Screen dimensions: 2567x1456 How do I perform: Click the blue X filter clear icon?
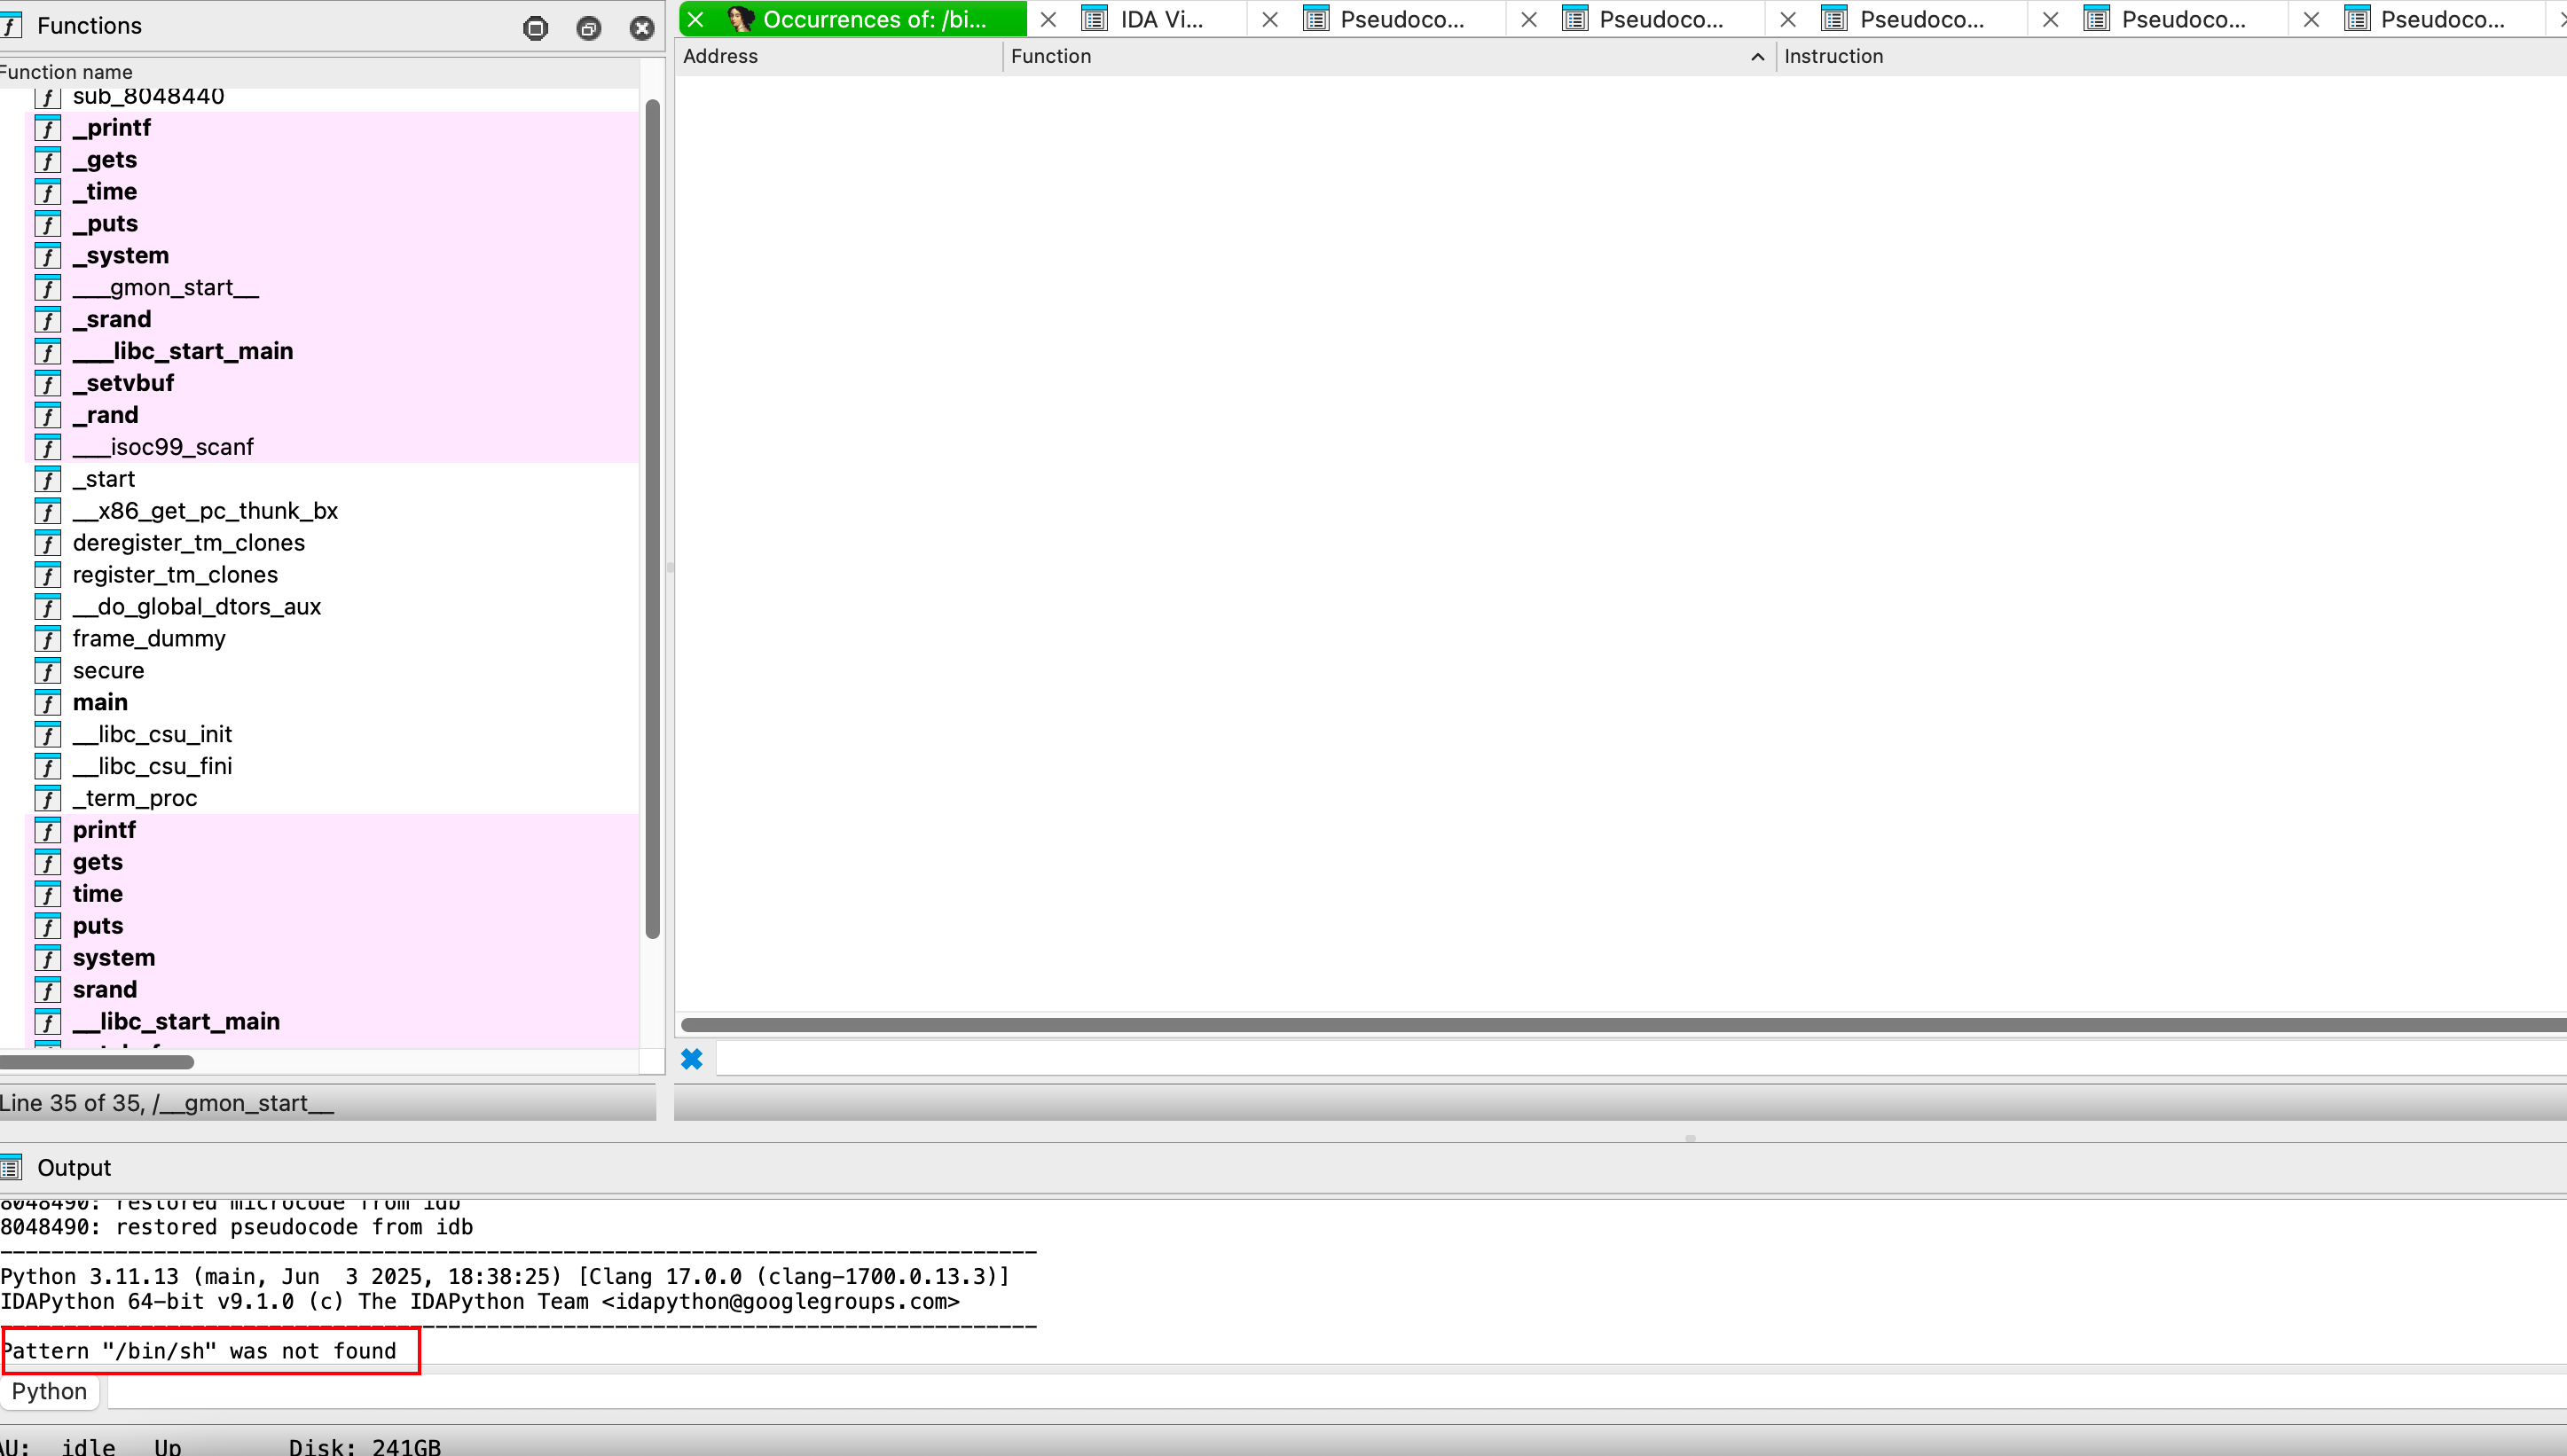click(x=691, y=1059)
